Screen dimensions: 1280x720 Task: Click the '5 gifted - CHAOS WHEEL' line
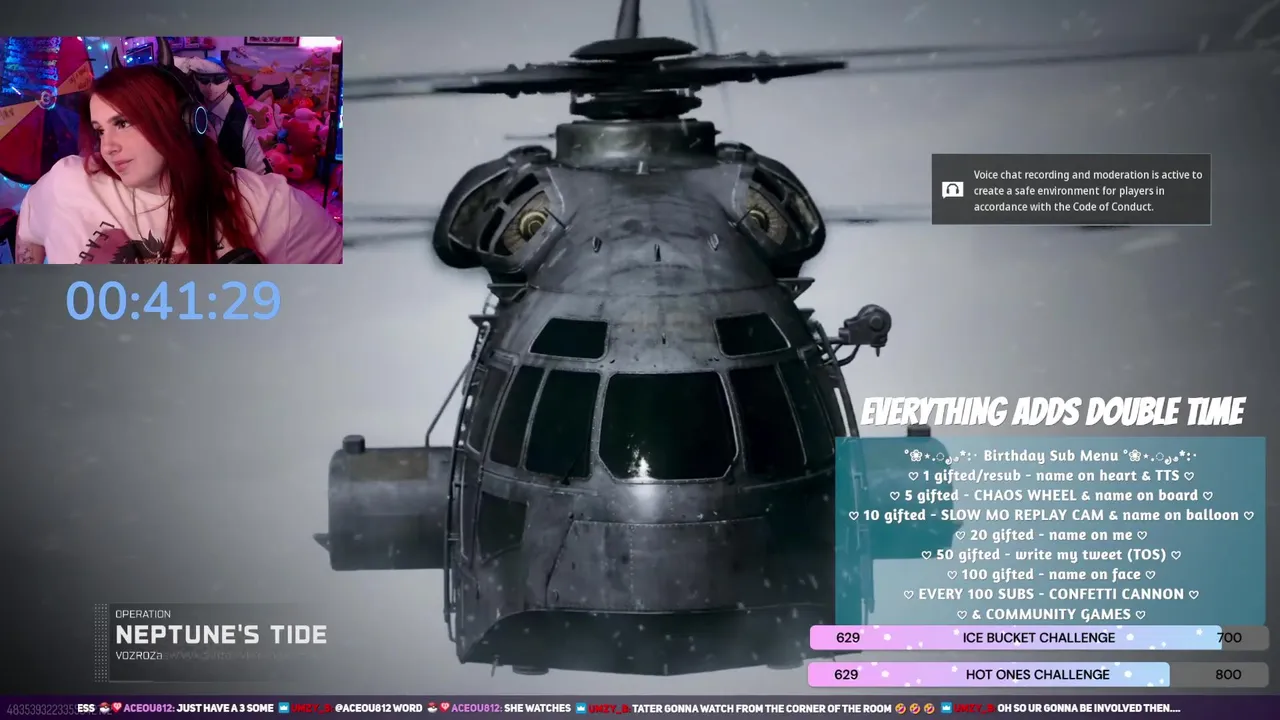click(1051, 495)
